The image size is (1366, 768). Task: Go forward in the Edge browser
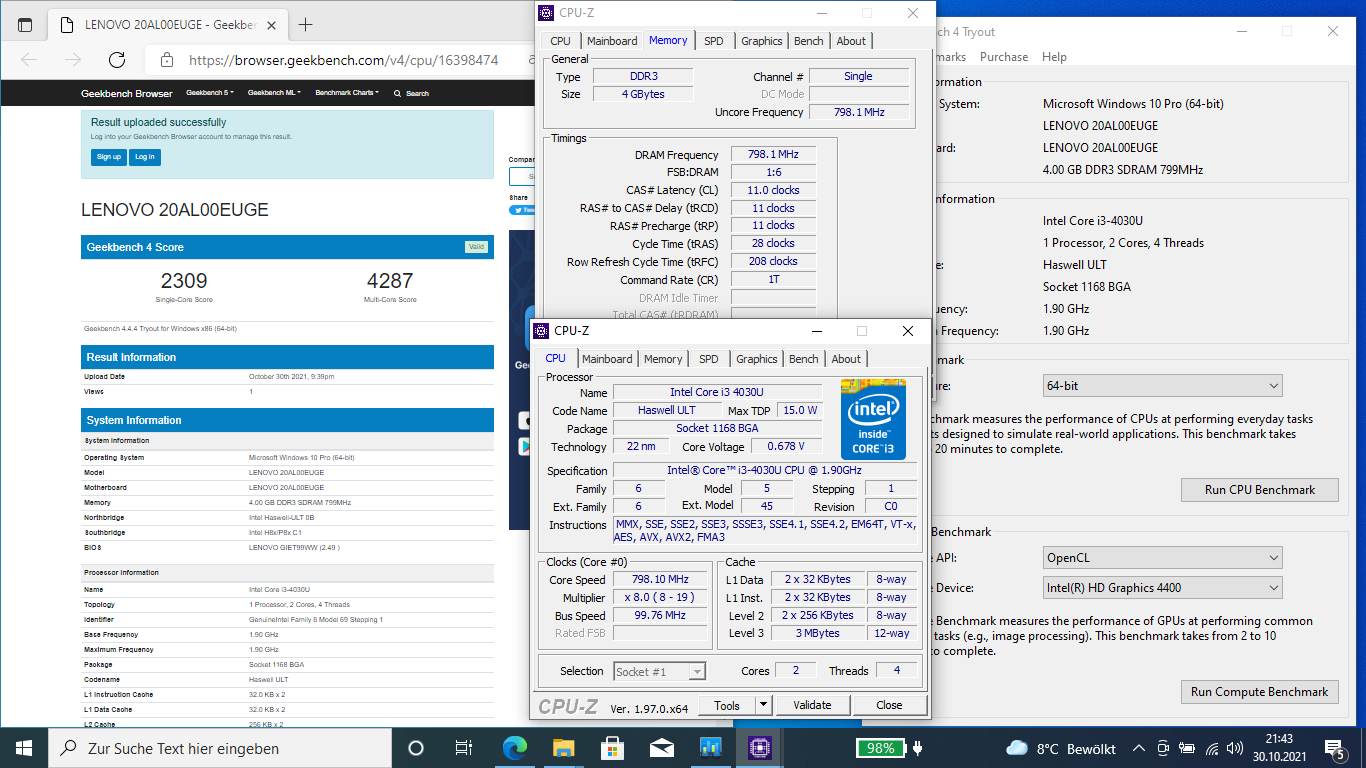point(73,60)
